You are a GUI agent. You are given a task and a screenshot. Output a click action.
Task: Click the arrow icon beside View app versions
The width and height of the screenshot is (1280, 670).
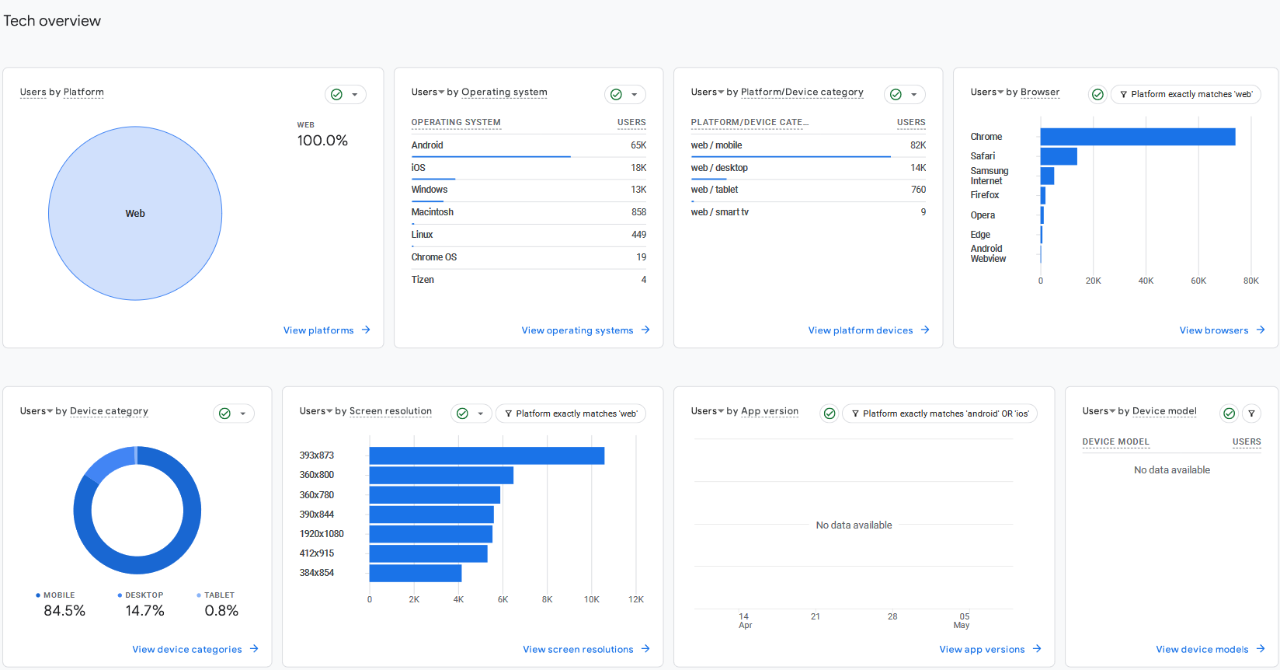coord(1037,649)
